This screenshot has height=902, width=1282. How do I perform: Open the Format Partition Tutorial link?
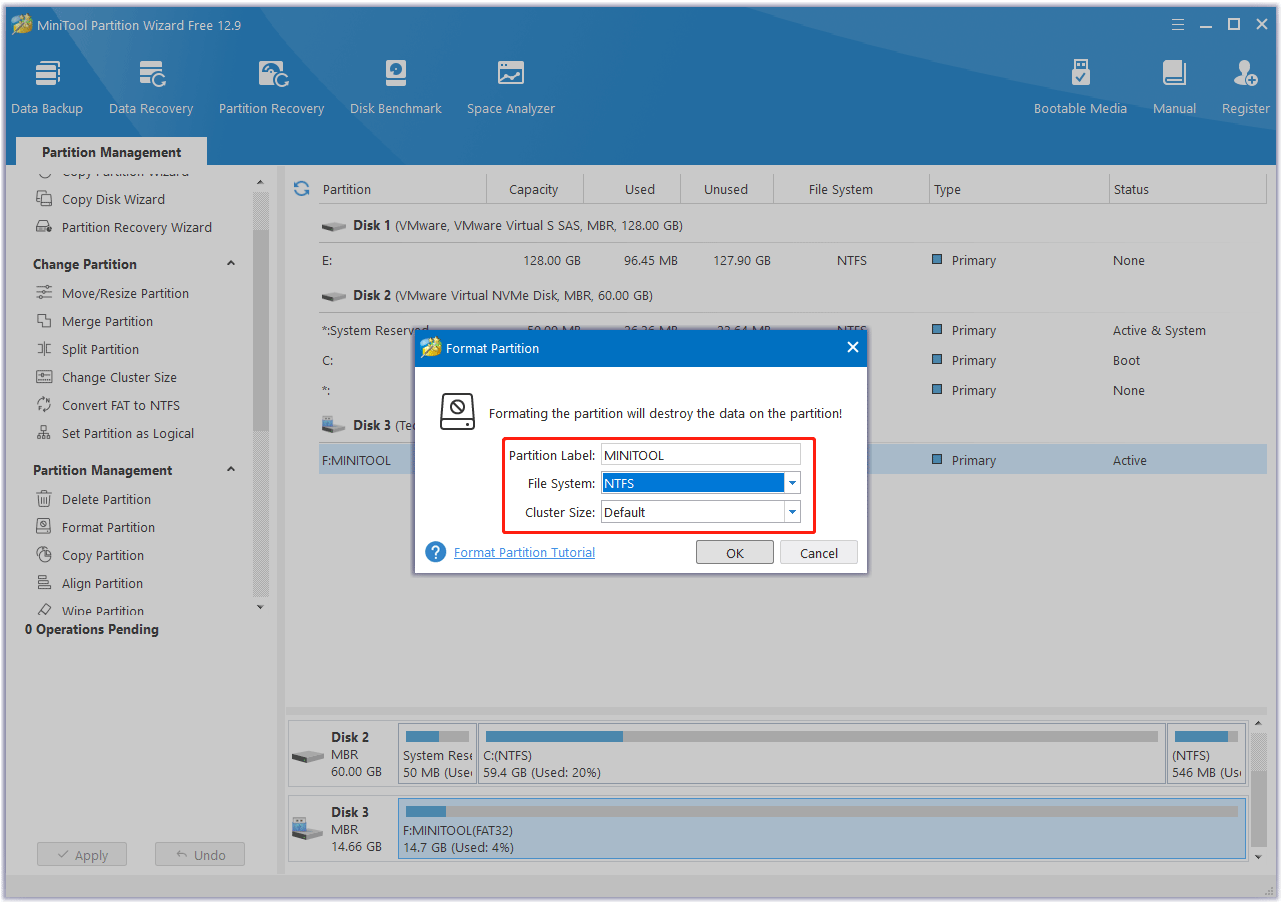click(524, 551)
